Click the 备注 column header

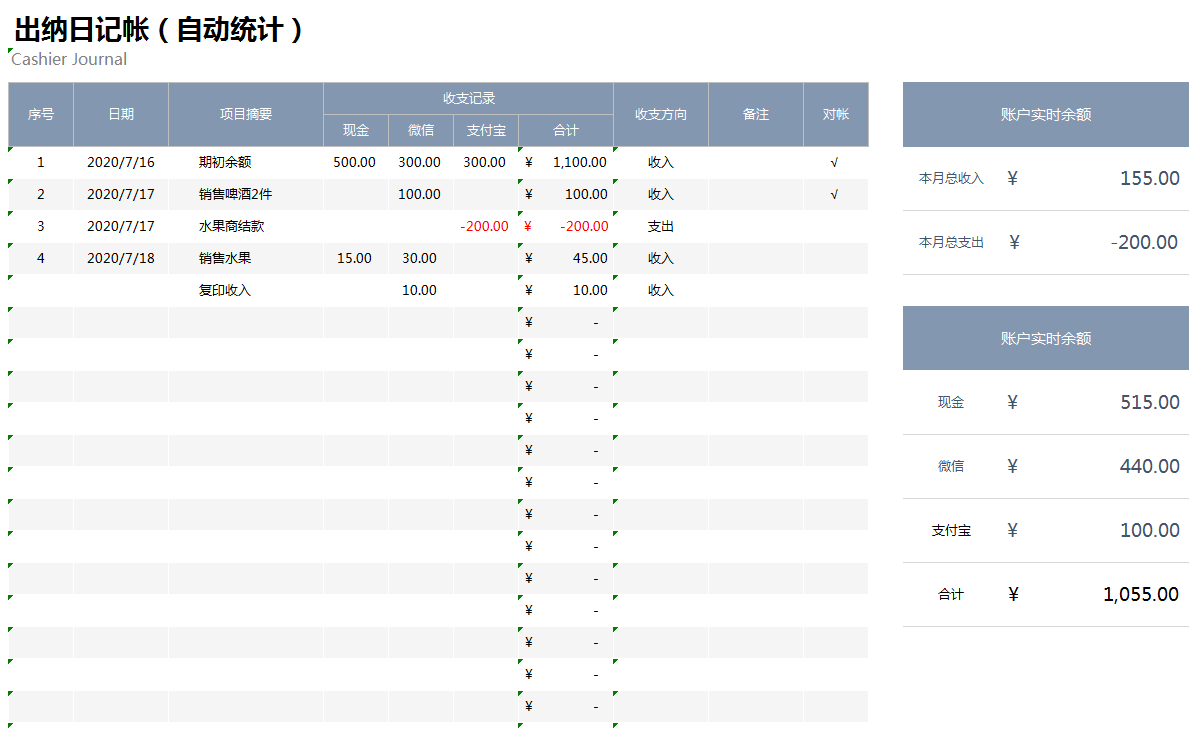756,114
